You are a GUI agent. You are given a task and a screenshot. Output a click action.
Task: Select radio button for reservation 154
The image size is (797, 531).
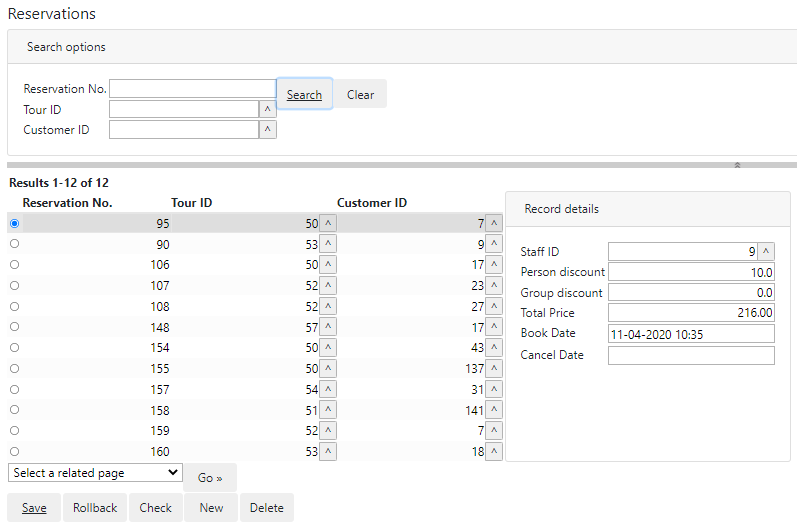point(14,347)
